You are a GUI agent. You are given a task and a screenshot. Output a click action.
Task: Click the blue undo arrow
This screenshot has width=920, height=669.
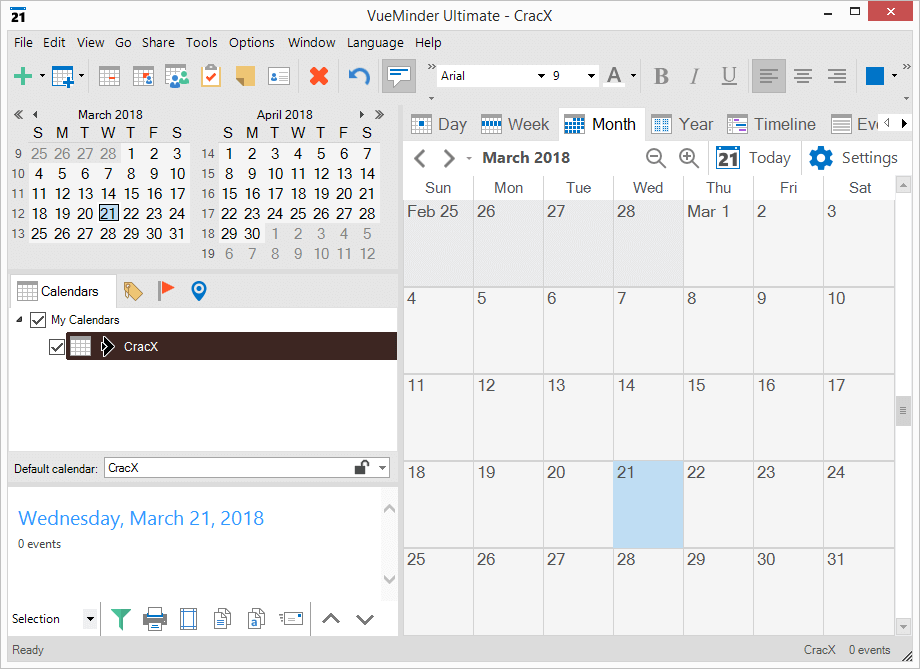[x=359, y=76]
